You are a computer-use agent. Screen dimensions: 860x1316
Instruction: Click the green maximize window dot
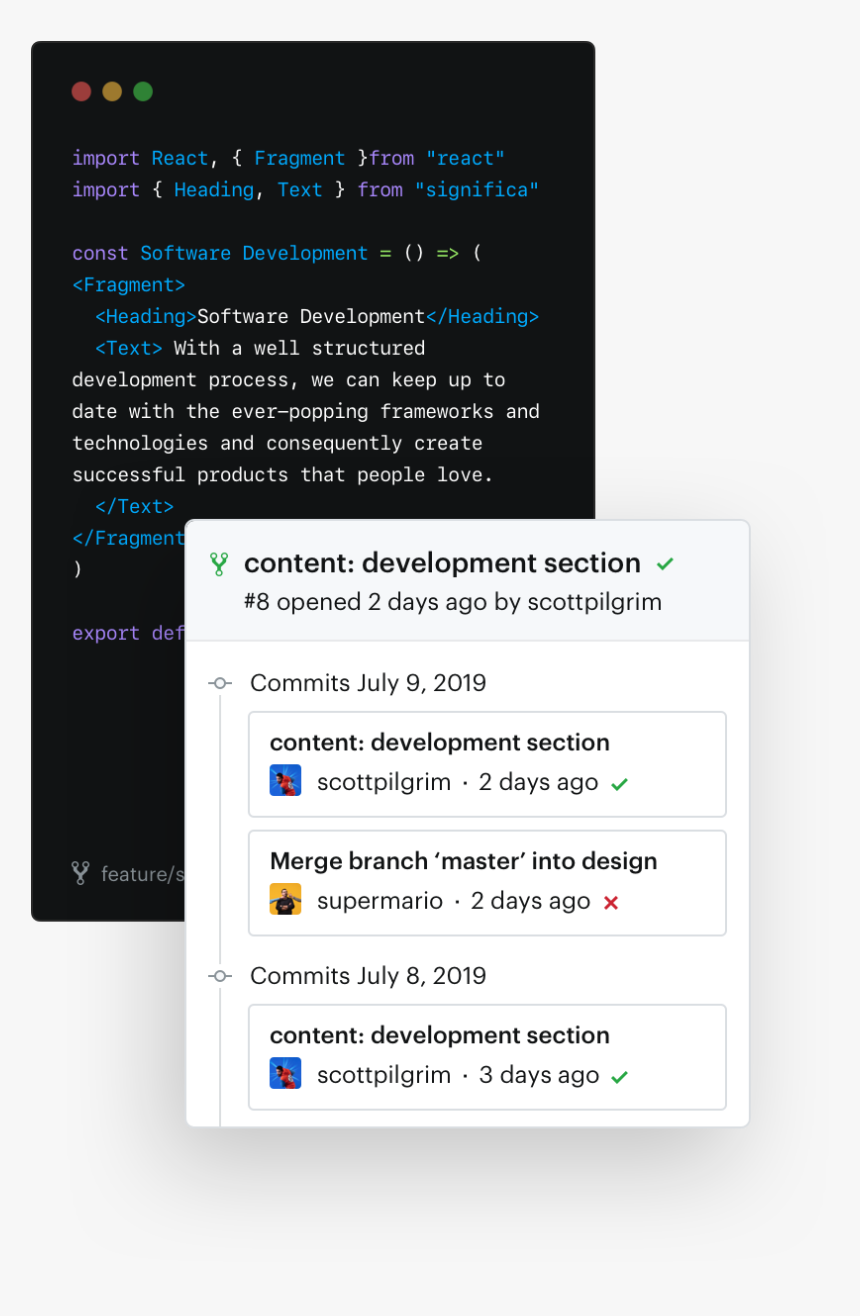143,92
